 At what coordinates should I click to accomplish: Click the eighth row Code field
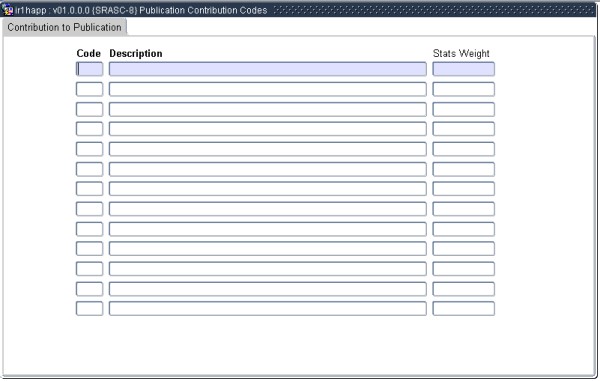point(90,209)
